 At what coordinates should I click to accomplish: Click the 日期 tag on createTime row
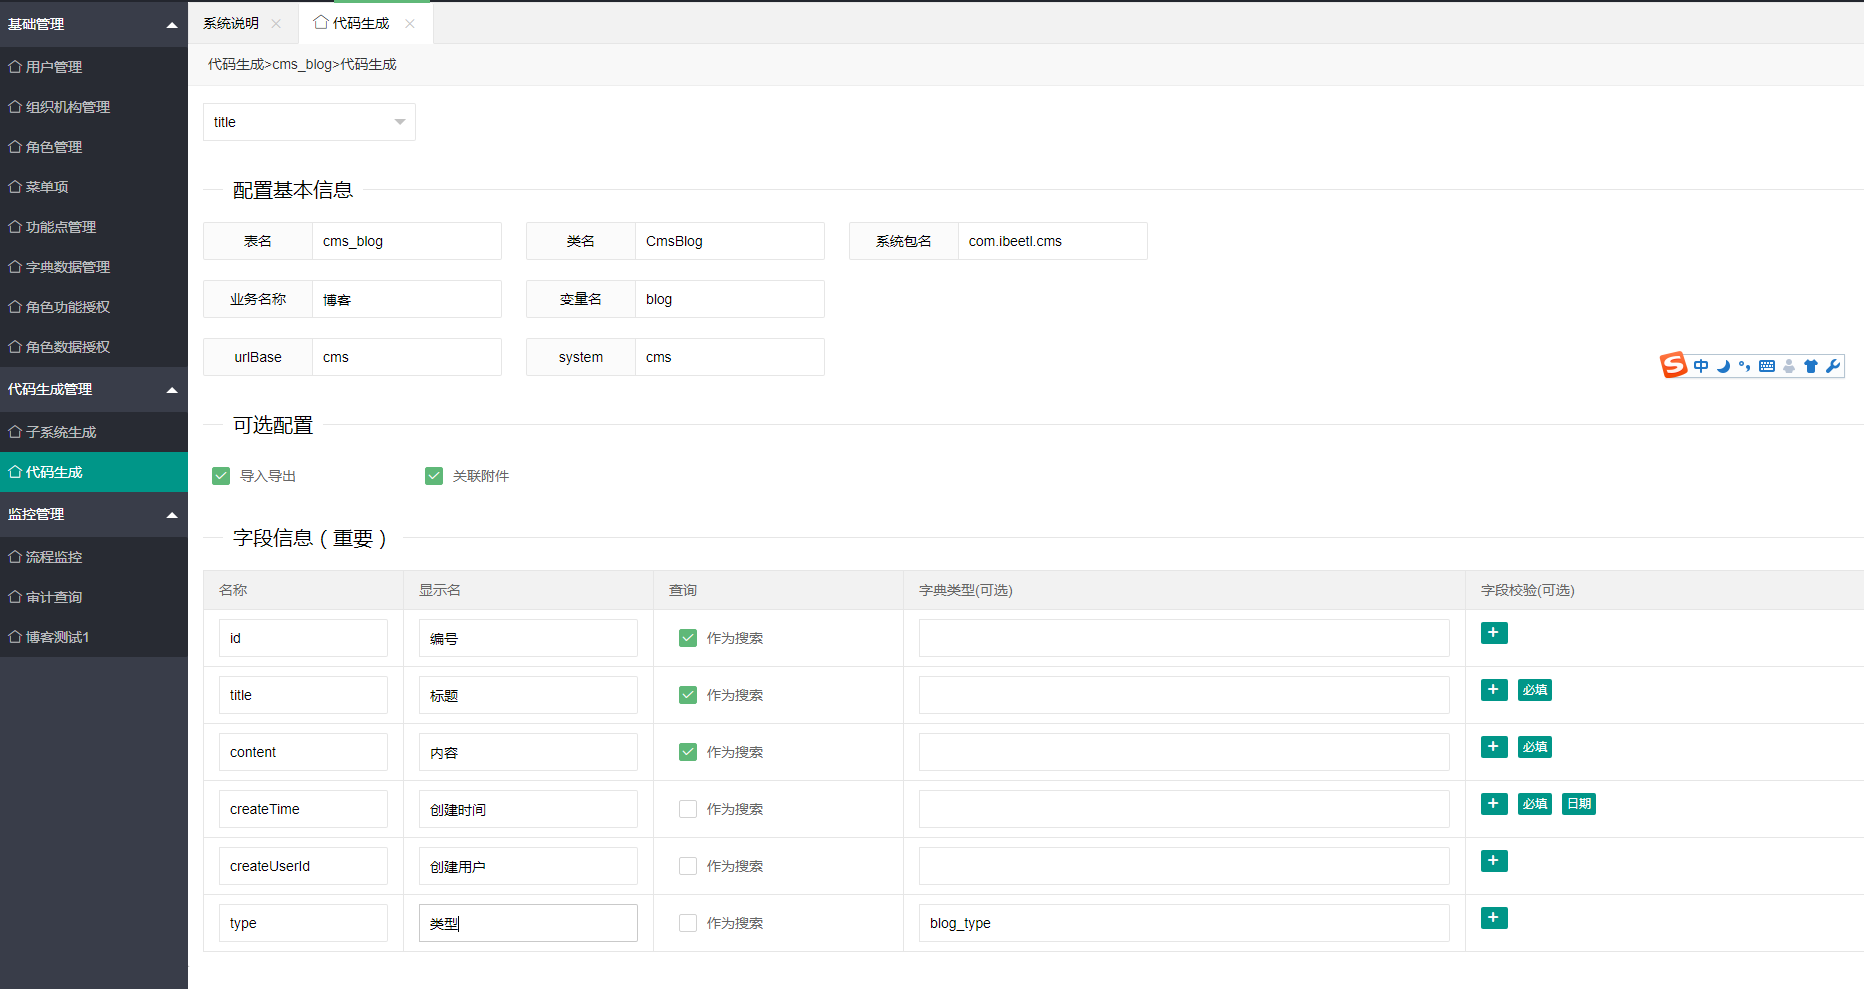point(1578,804)
